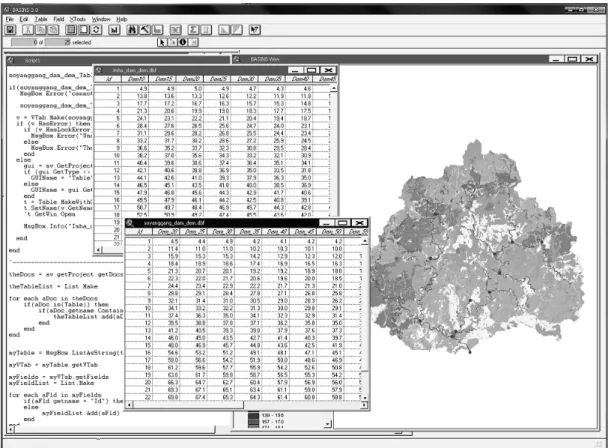Click the Summarize sigma icon
Screen dimensions: 611x448
(193, 30)
